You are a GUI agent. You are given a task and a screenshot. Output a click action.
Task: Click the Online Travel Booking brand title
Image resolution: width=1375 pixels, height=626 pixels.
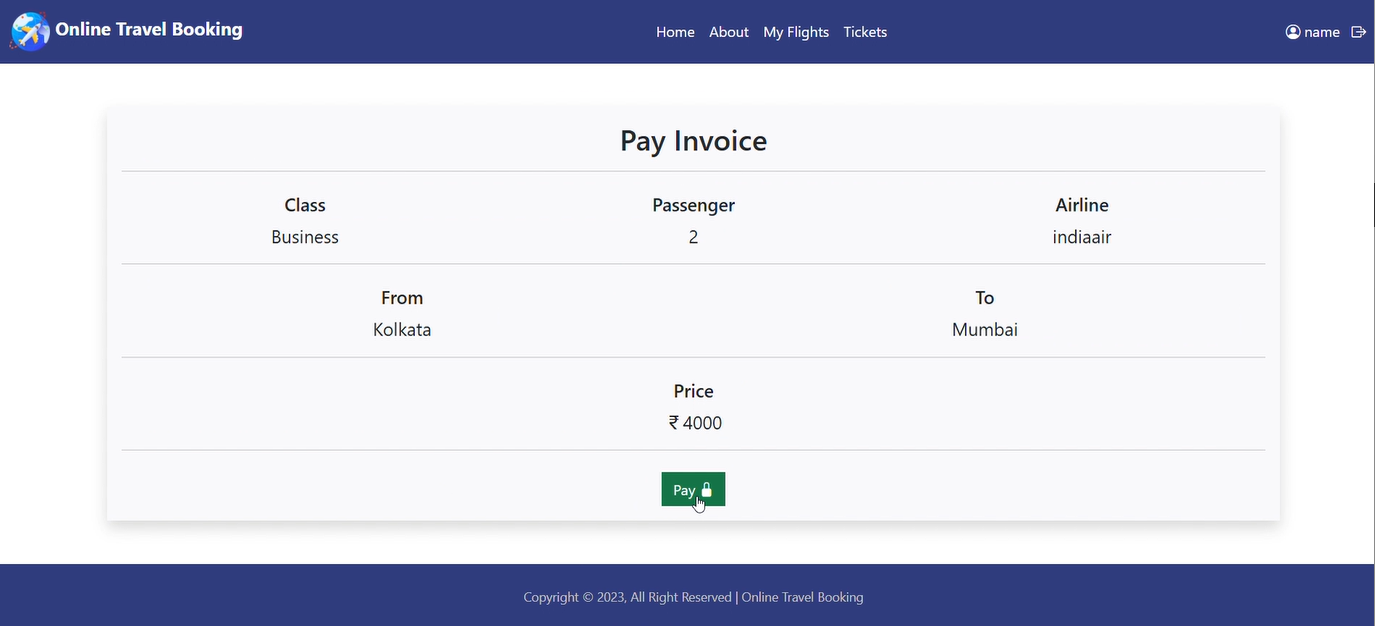point(149,30)
